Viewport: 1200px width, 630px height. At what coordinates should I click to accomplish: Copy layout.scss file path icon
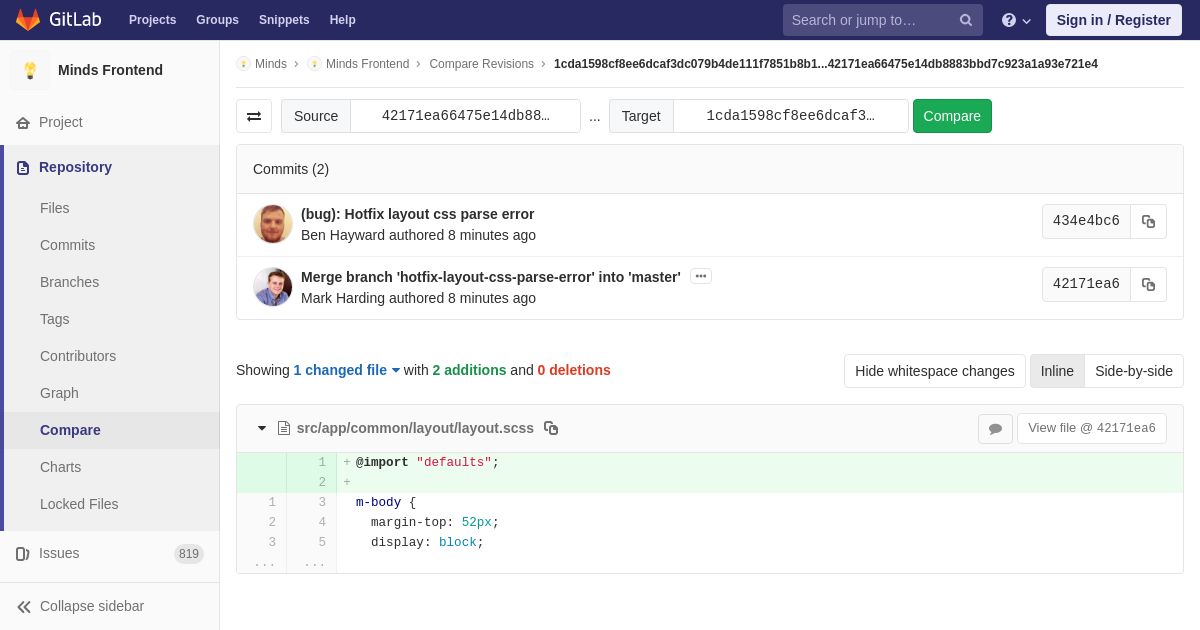click(x=551, y=428)
